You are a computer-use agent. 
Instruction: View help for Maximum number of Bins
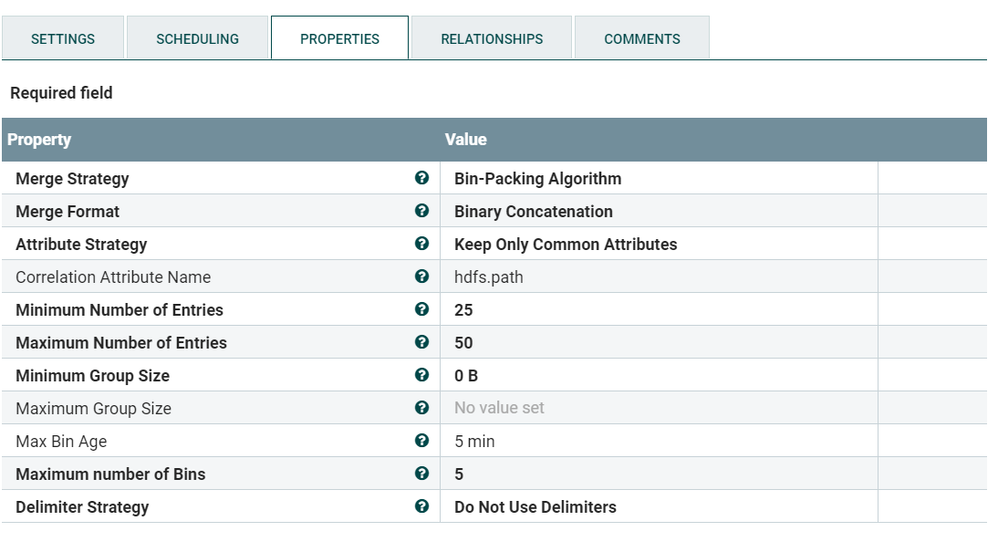click(x=421, y=473)
